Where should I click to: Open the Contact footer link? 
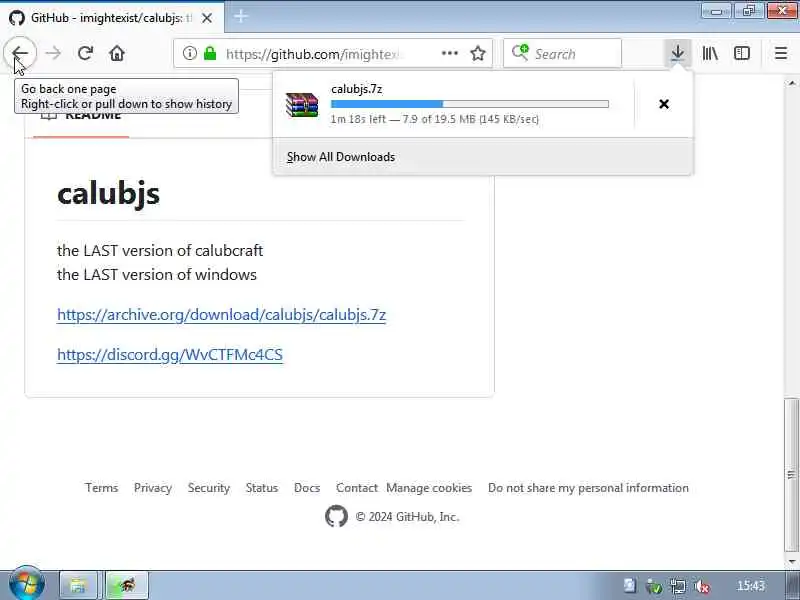point(357,488)
